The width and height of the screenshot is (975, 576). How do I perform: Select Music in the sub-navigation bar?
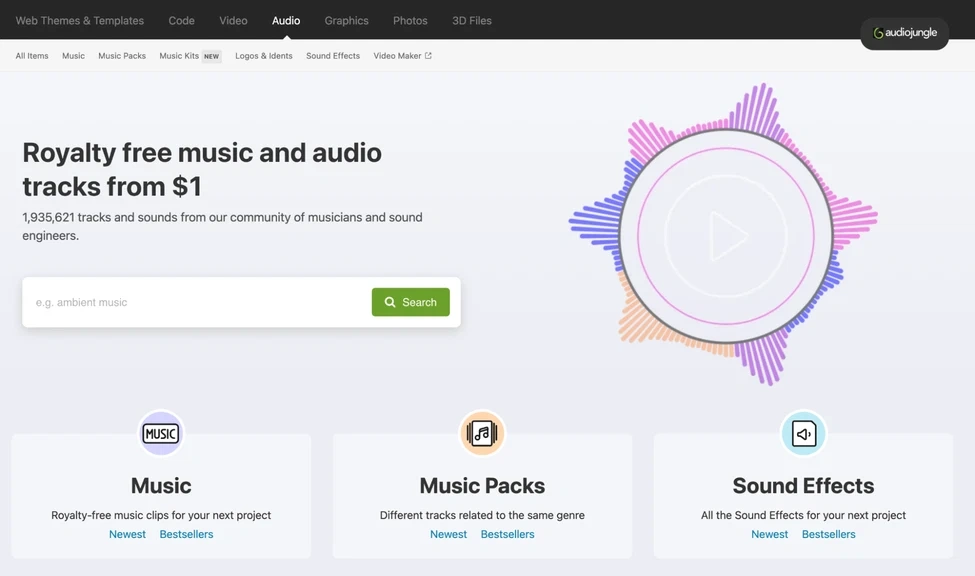coord(73,55)
